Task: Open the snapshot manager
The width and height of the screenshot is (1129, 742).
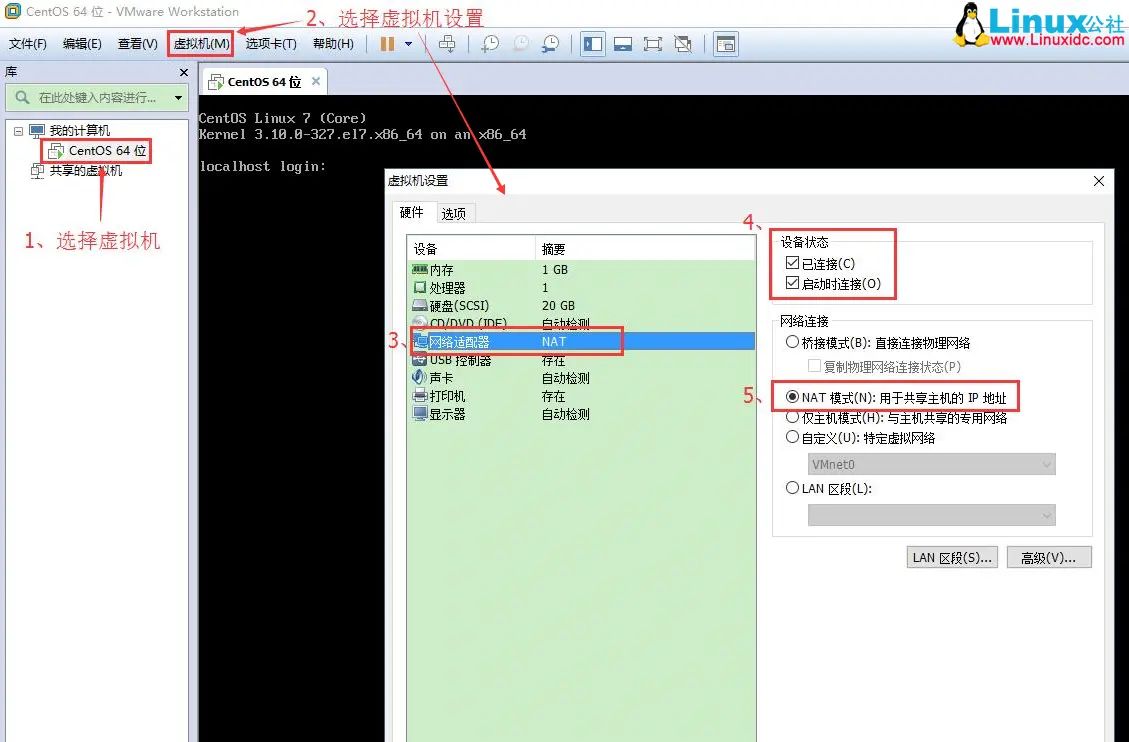Action: coord(551,42)
